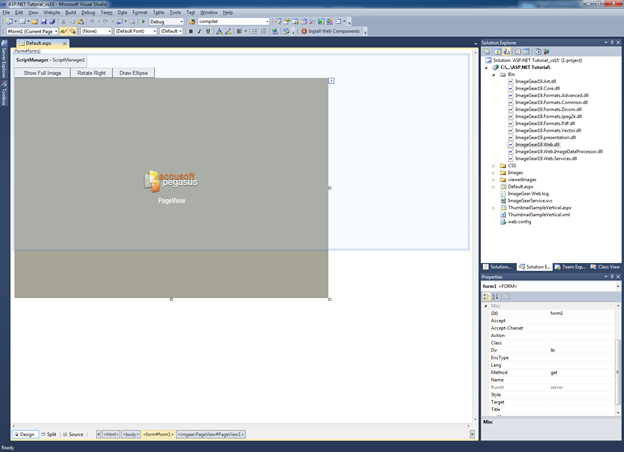Click the Save All icon

[x=52, y=21]
